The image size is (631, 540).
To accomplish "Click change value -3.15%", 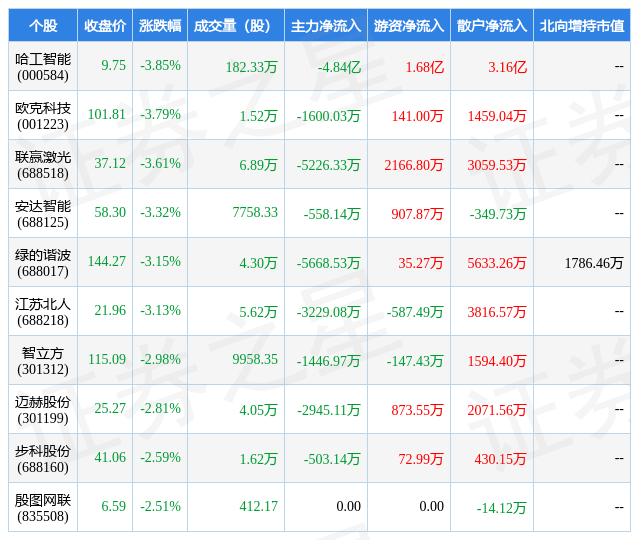I will point(160,261).
